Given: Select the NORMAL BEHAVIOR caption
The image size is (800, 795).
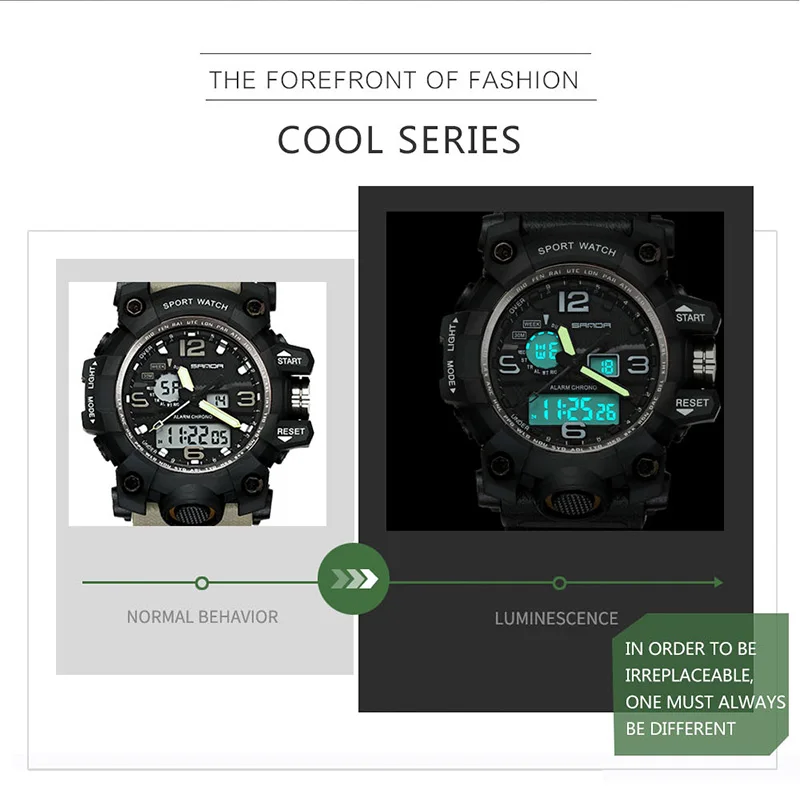Looking at the screenshot, I should point(203,617).
